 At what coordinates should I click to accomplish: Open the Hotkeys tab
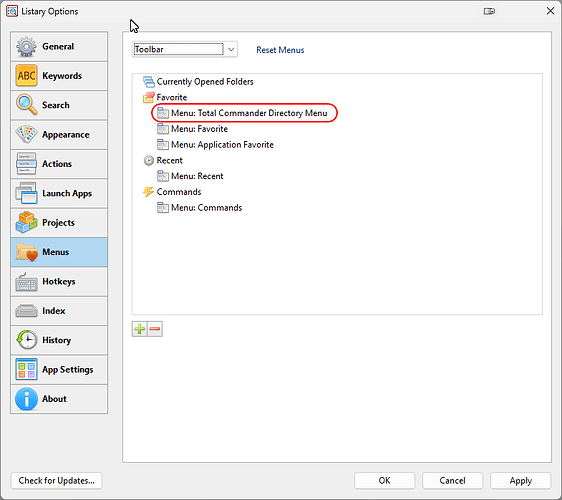59,281
